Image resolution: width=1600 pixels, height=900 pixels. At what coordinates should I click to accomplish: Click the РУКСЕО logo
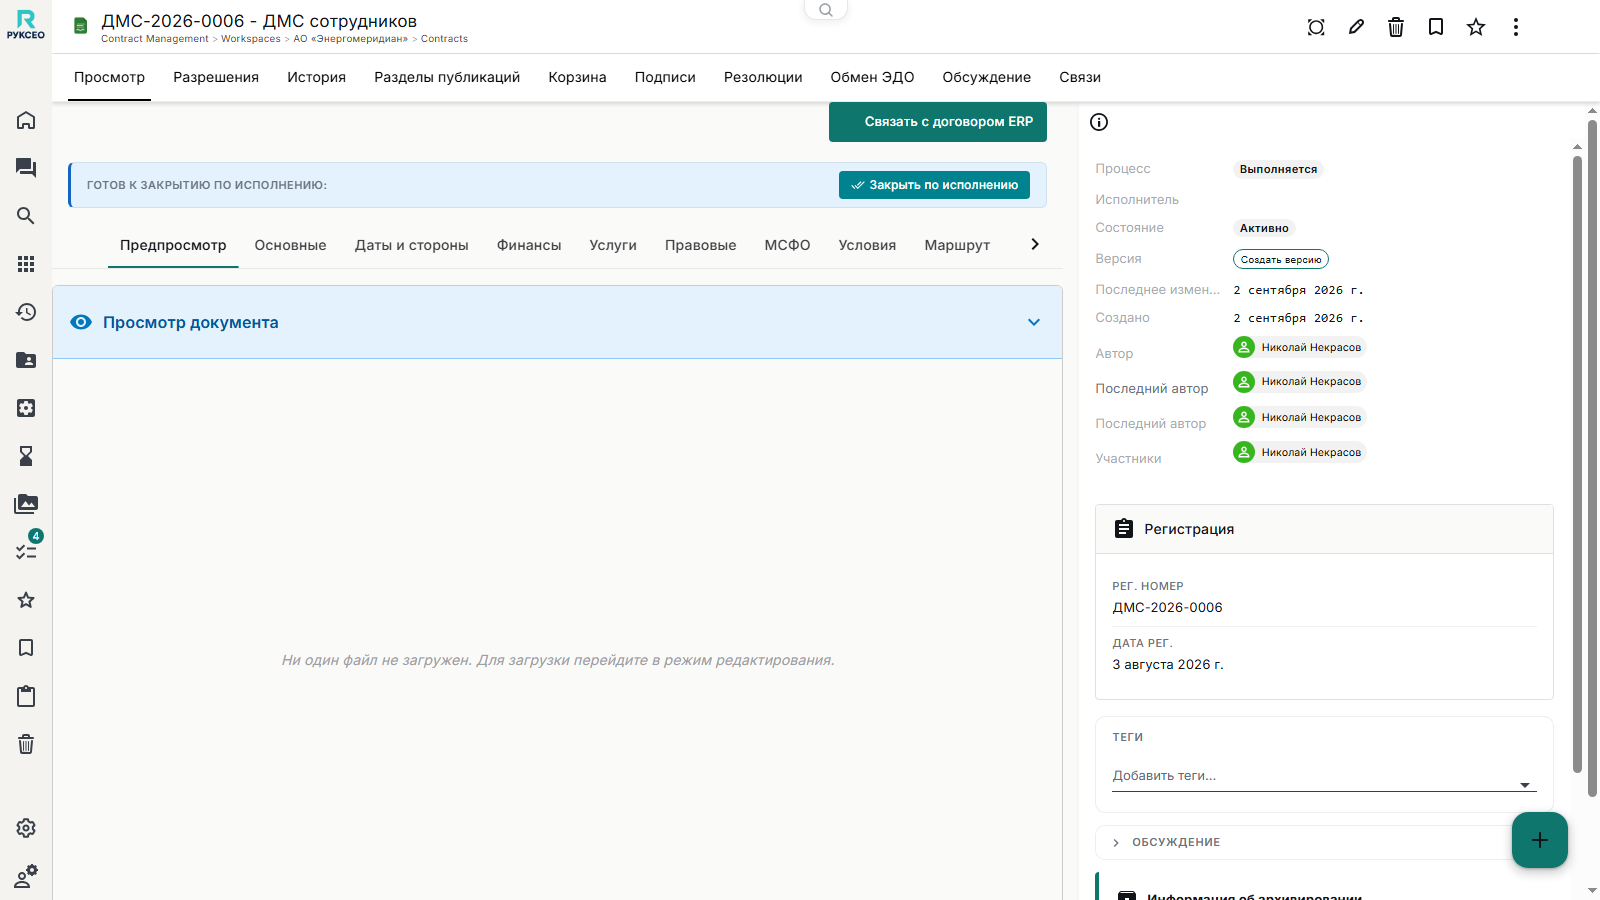point(26,25)
